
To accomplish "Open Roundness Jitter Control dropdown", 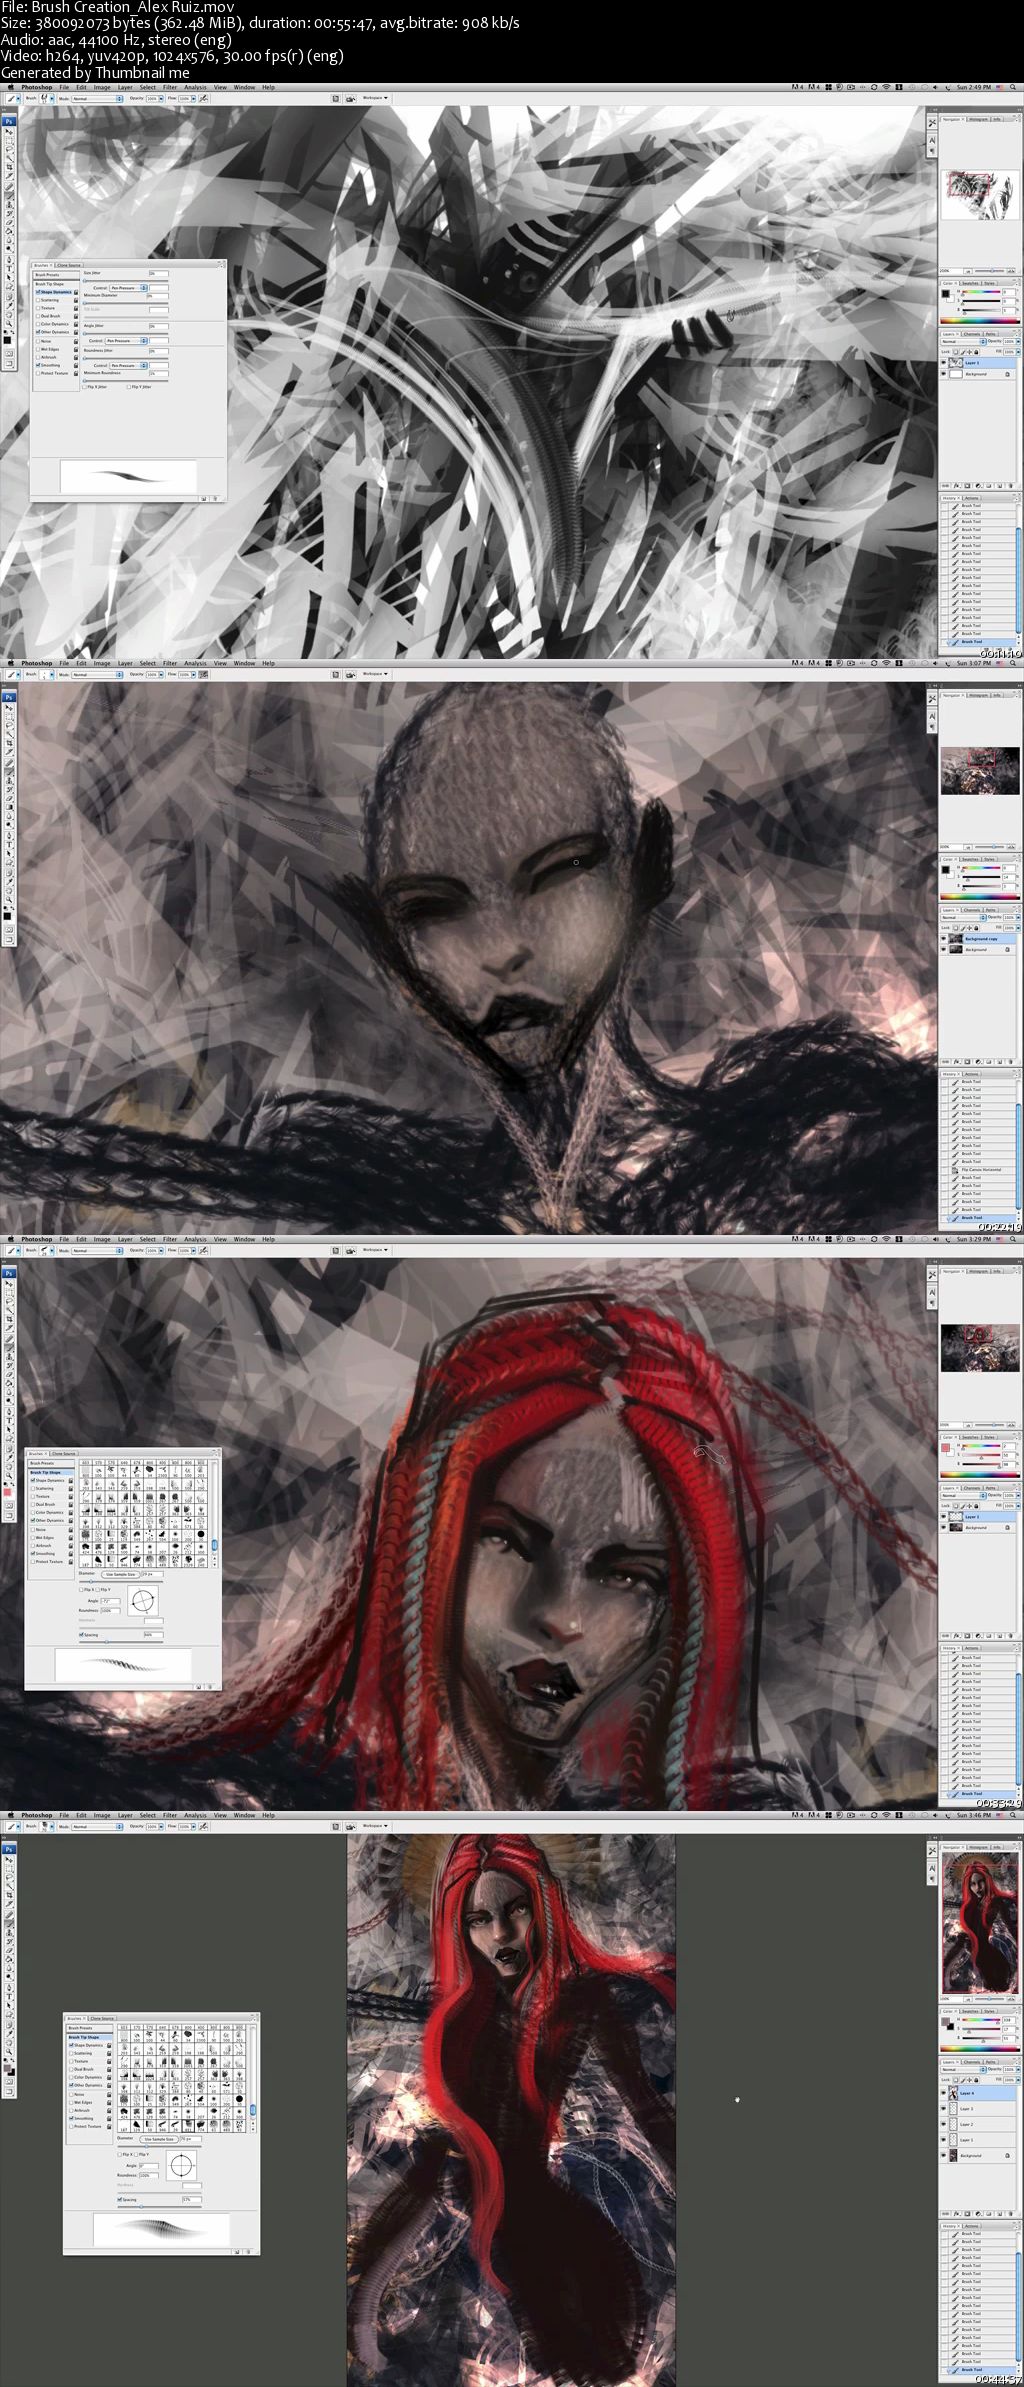I will point(128,365).
